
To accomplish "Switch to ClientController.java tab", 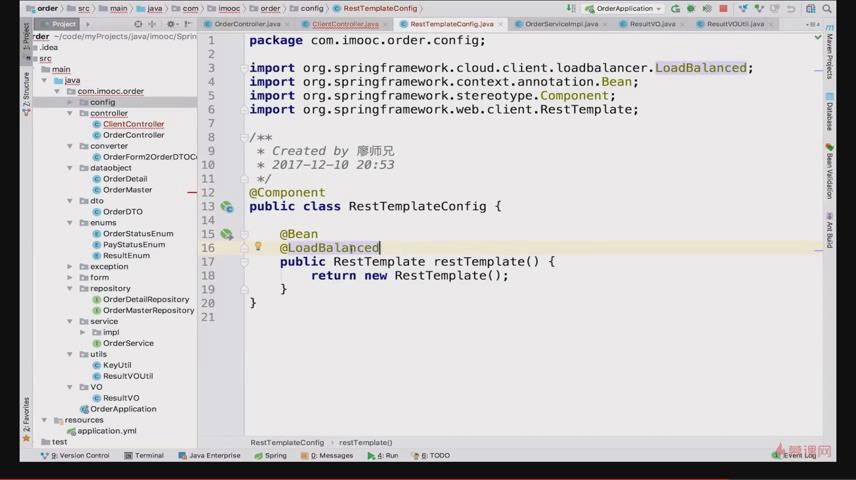I will pos(344,24).
